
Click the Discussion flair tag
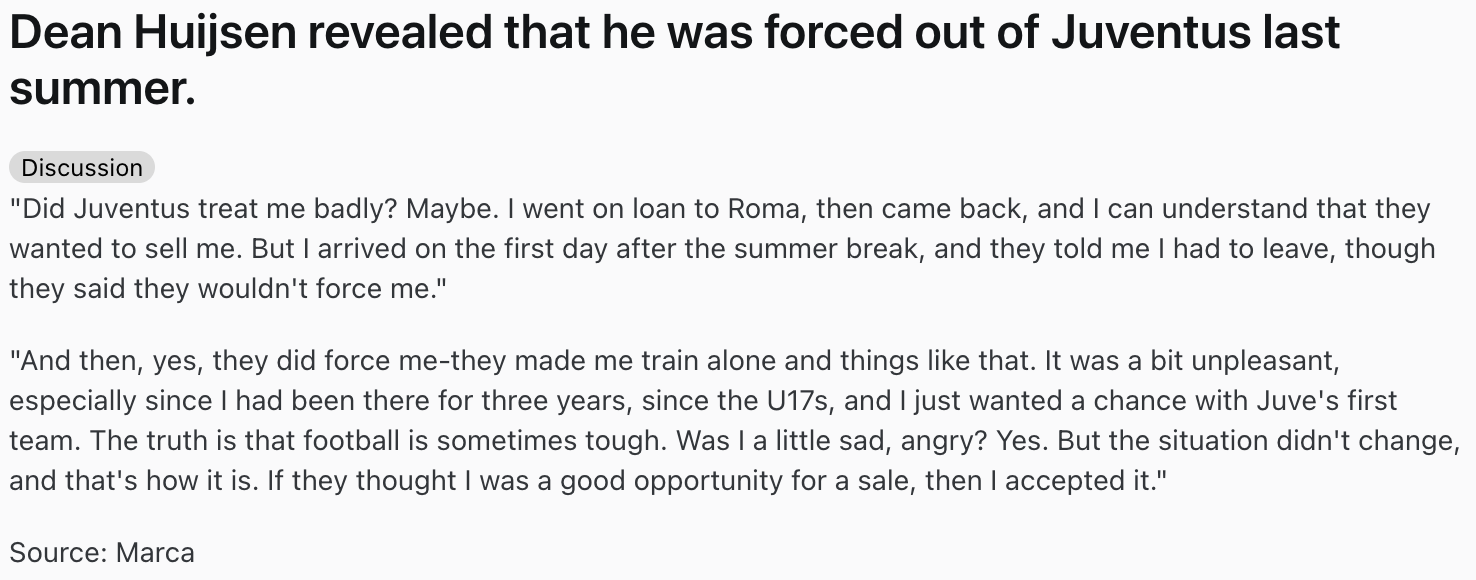pyautogui.click(x=82, y=167)
